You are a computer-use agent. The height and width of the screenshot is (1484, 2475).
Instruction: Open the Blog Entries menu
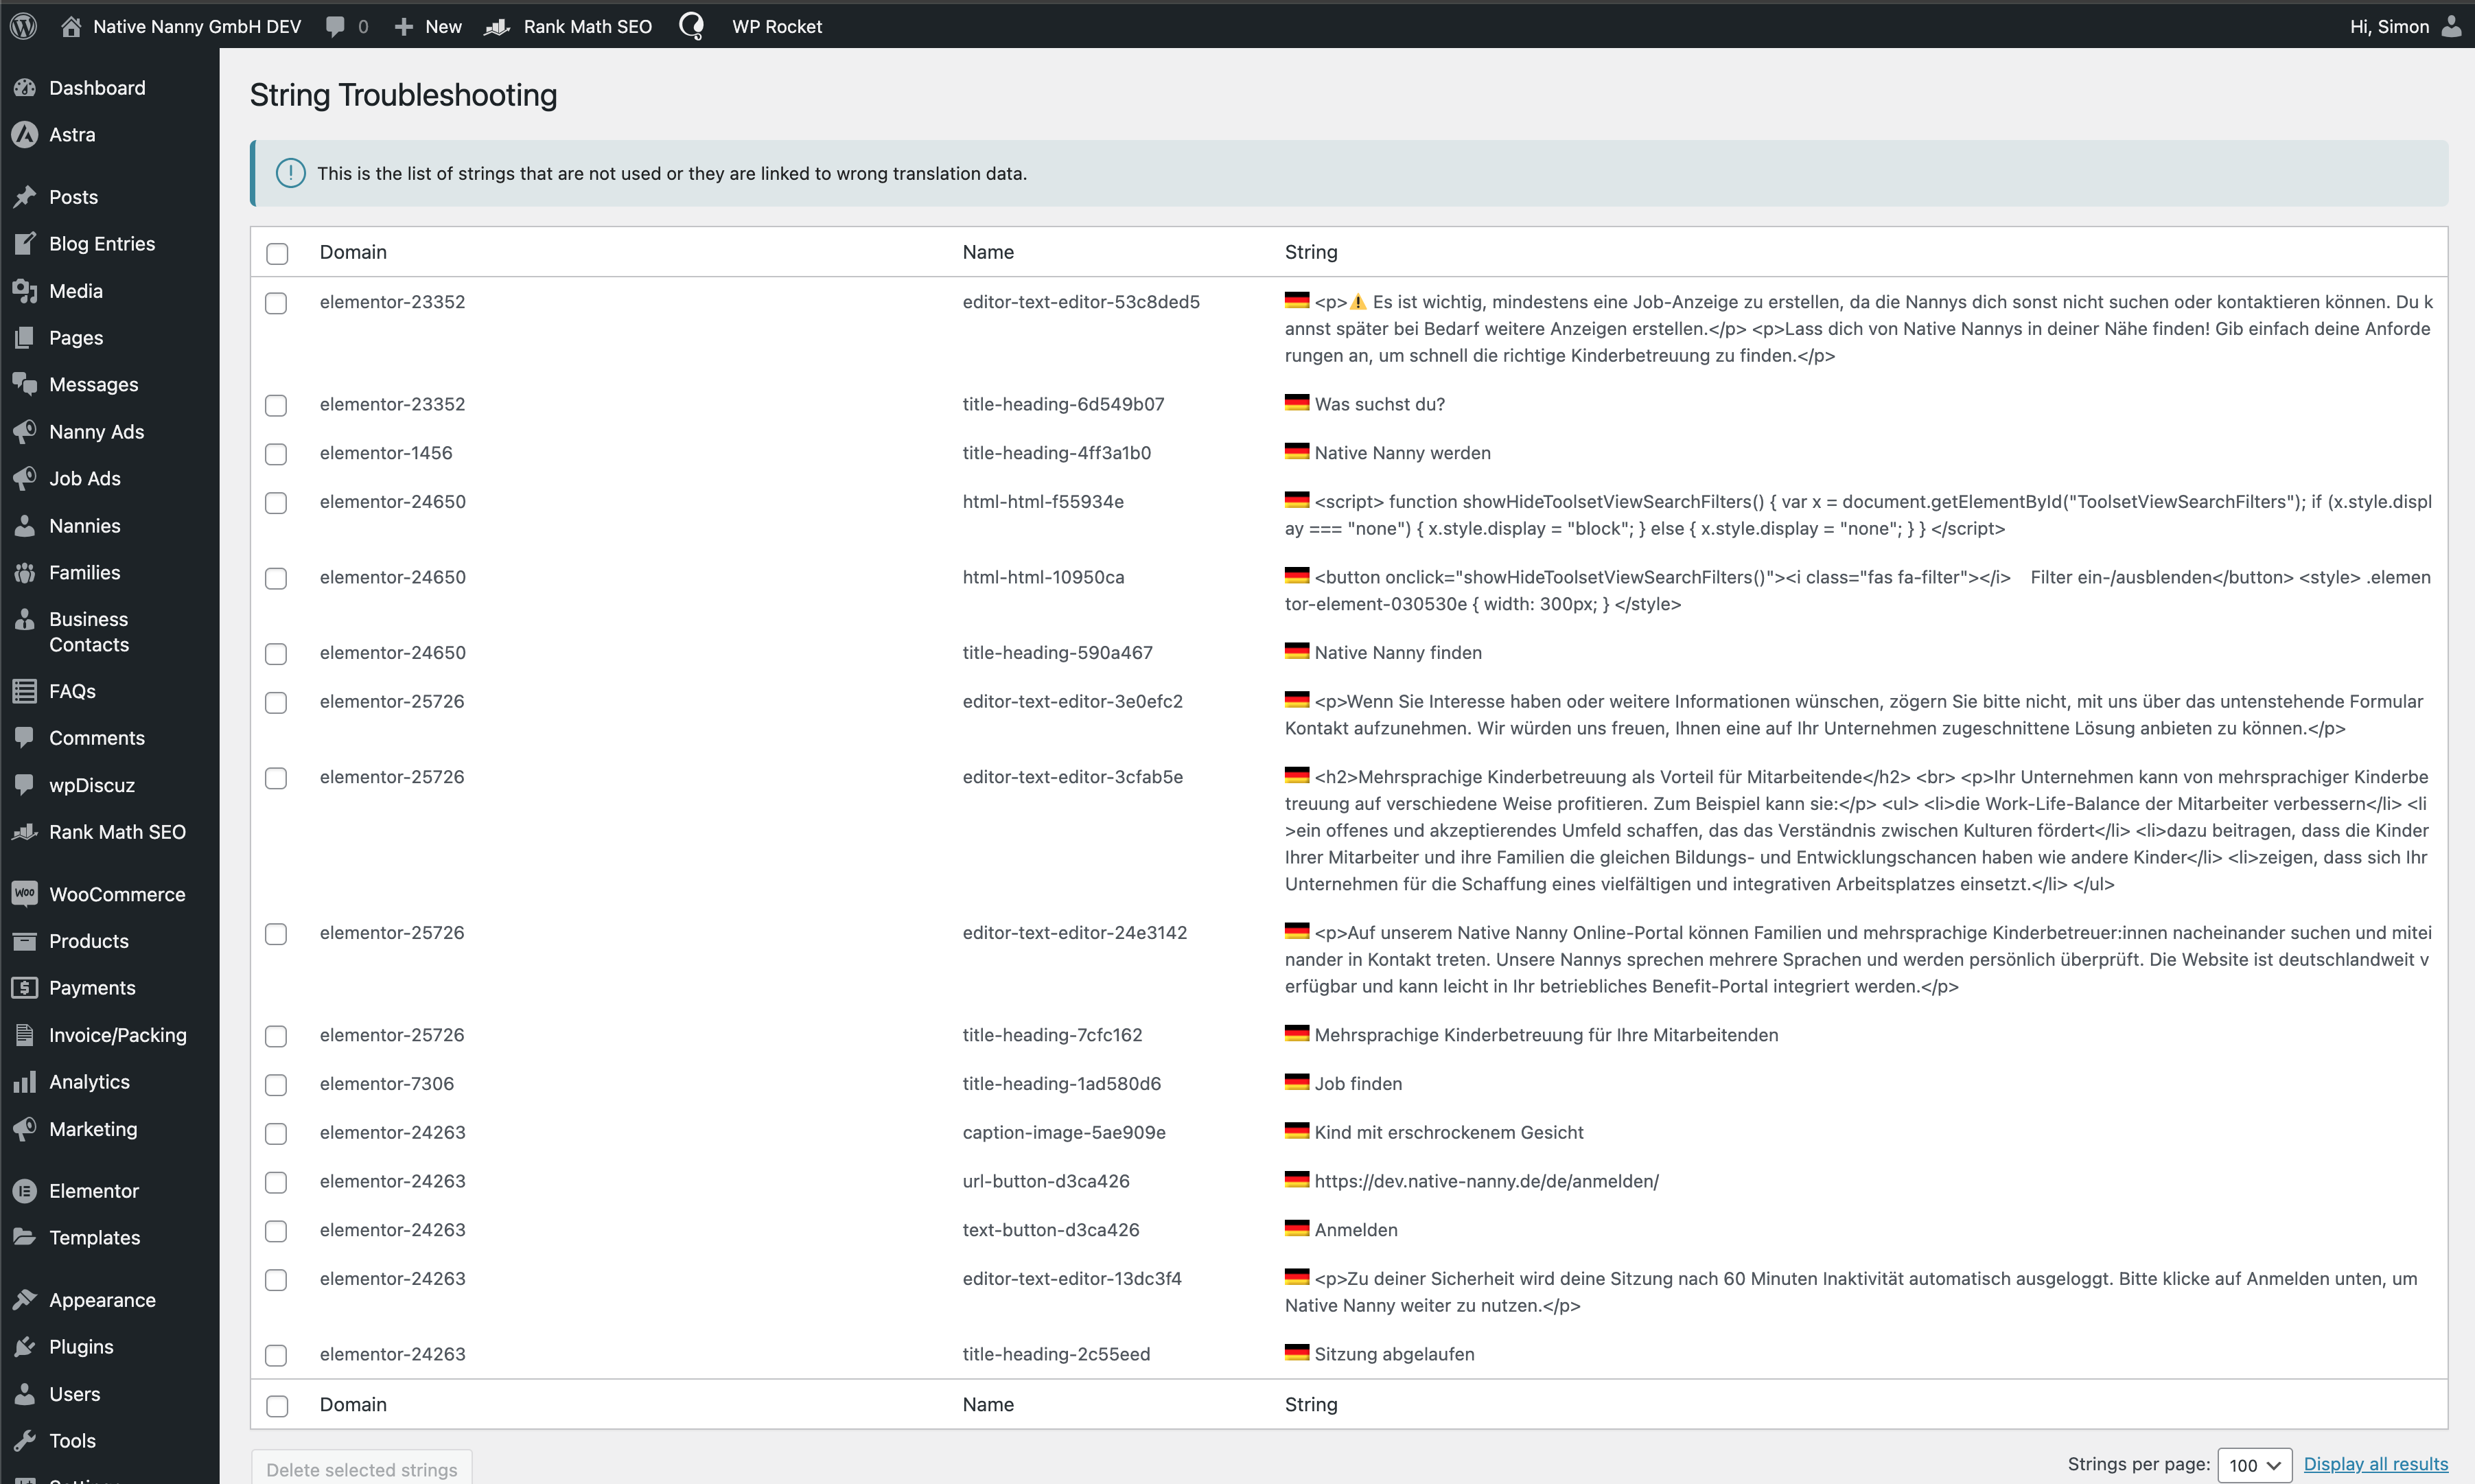coord(102,244)
